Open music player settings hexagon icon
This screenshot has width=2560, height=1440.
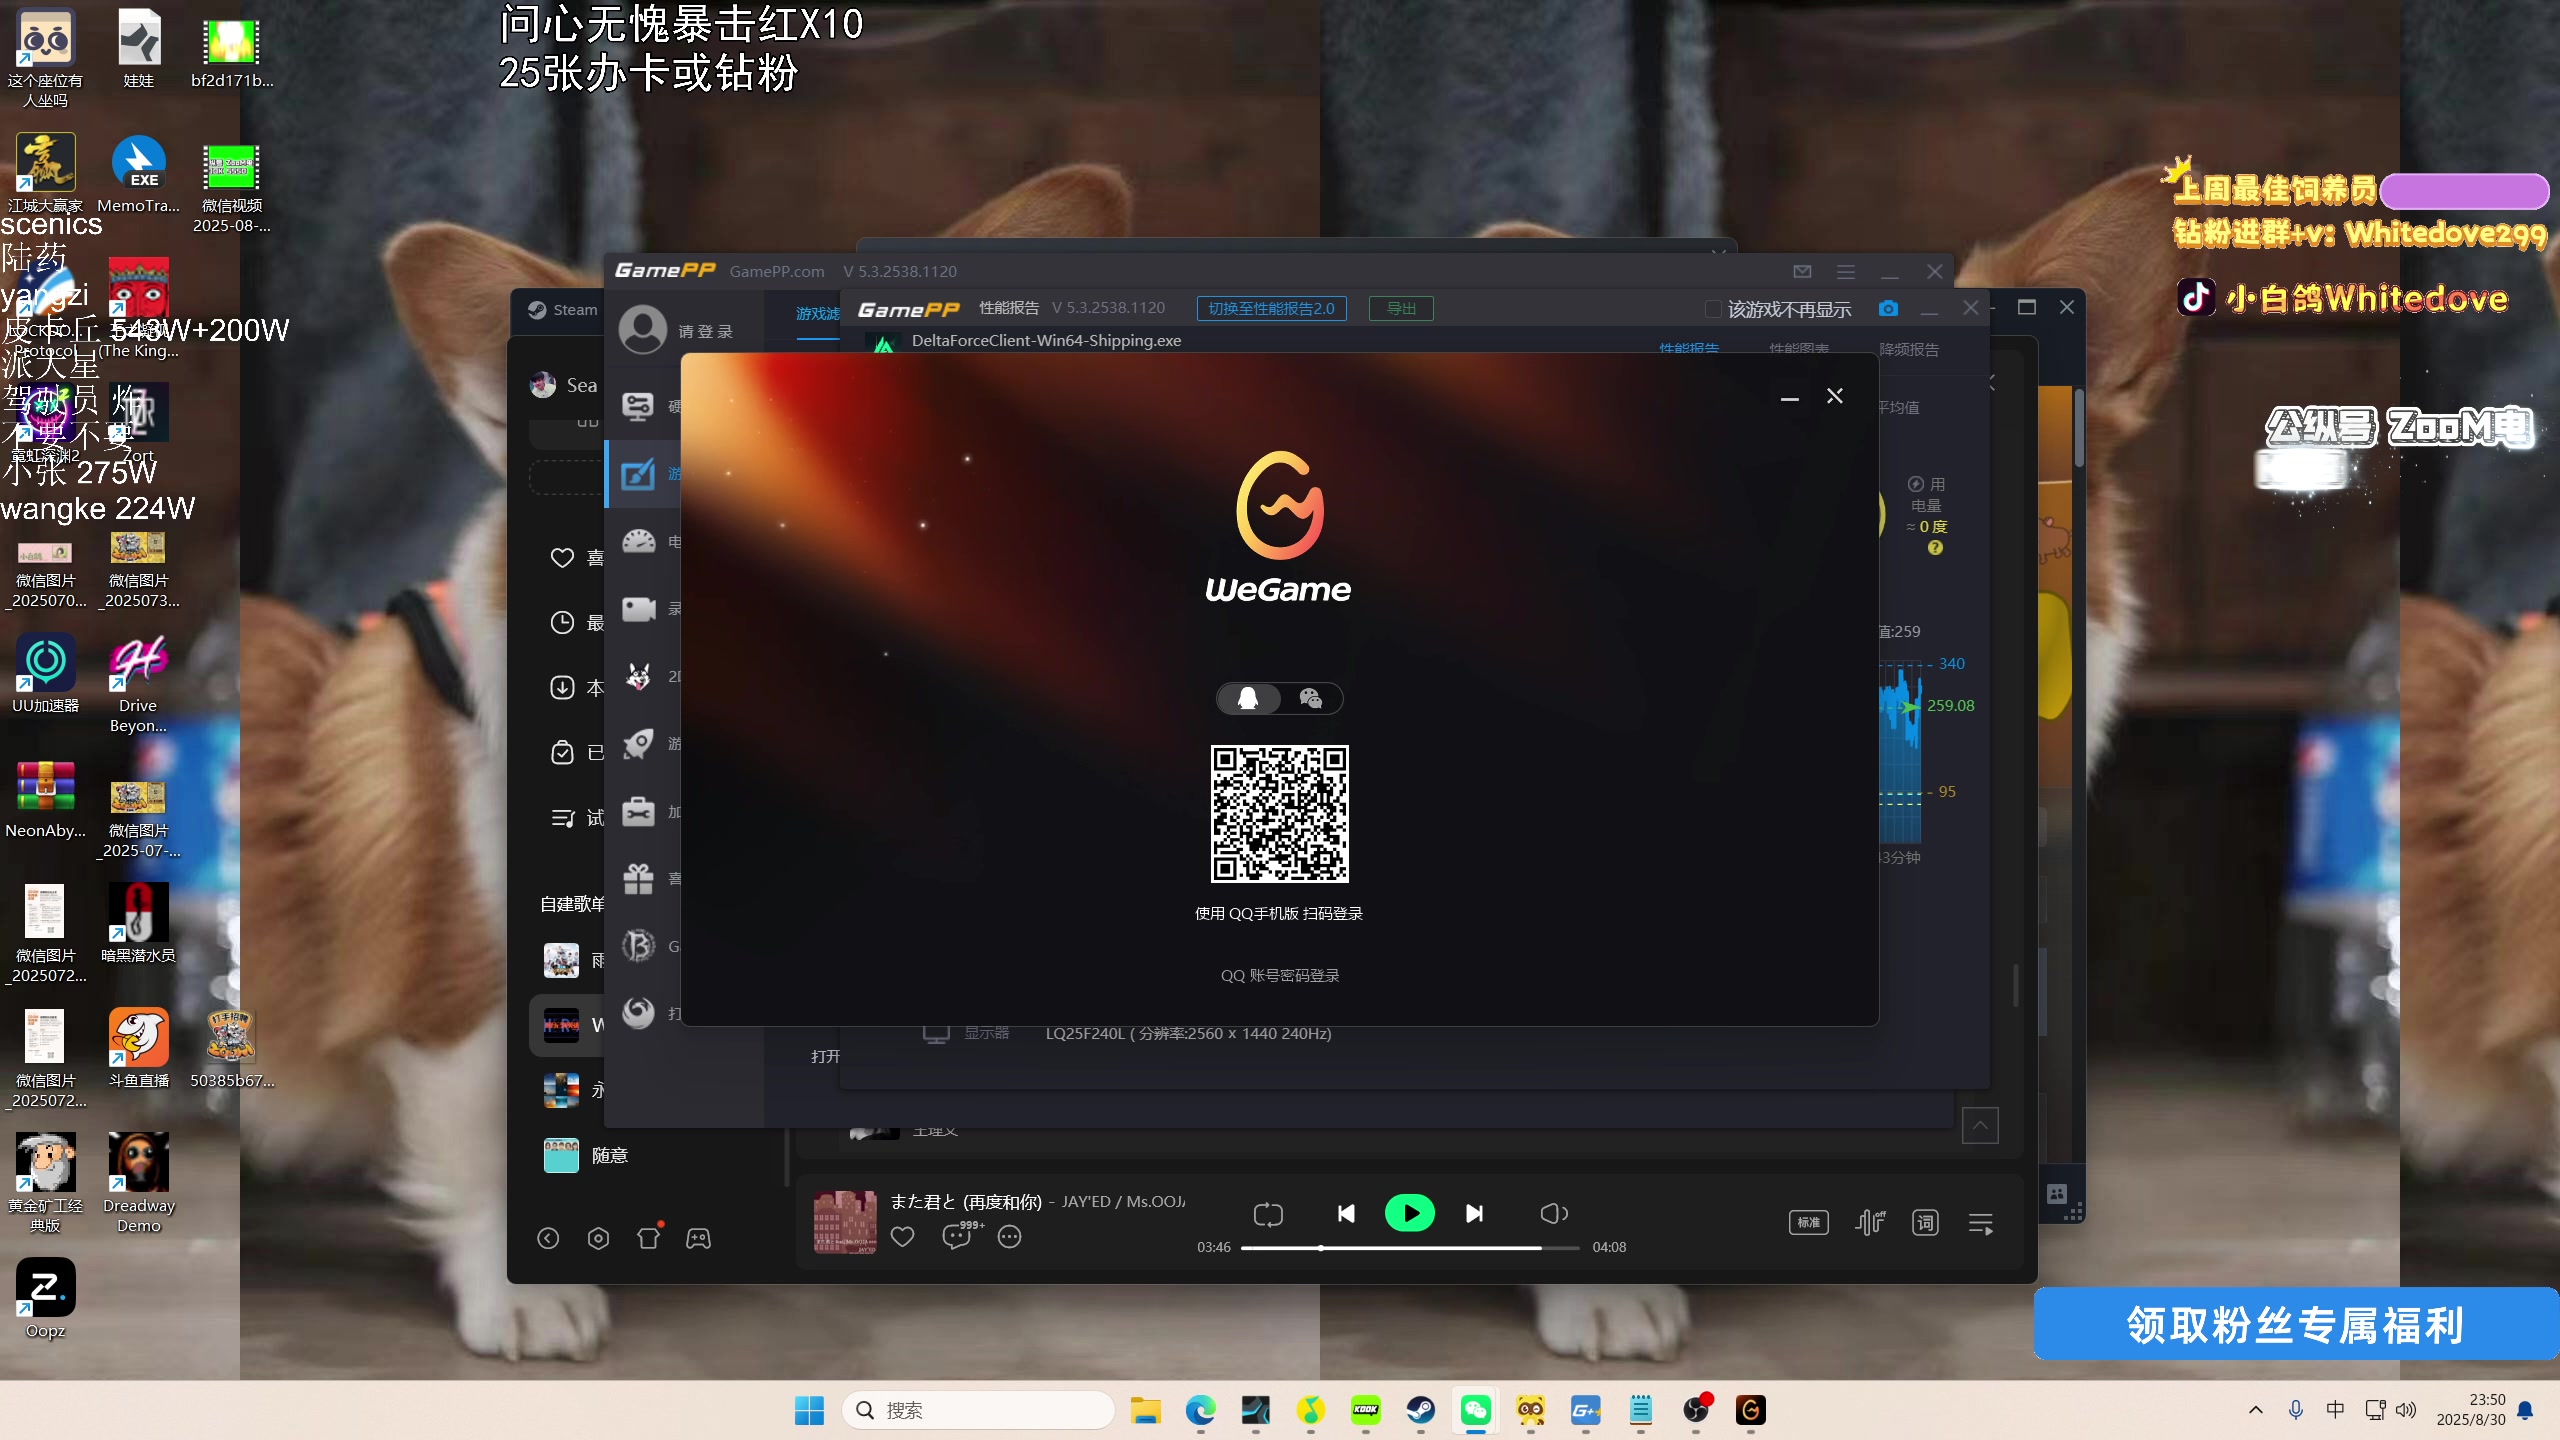[598, 1238]
